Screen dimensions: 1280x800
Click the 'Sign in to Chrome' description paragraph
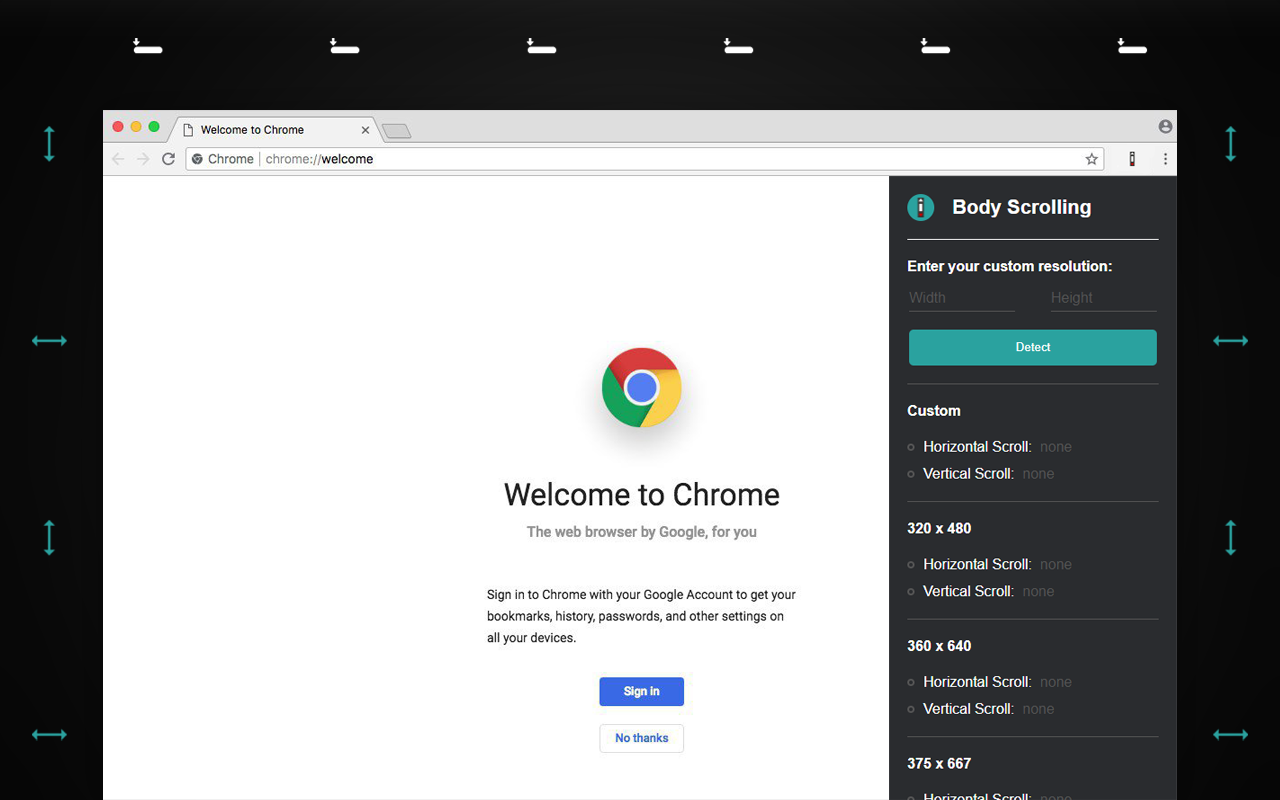(x=641, y=616)
